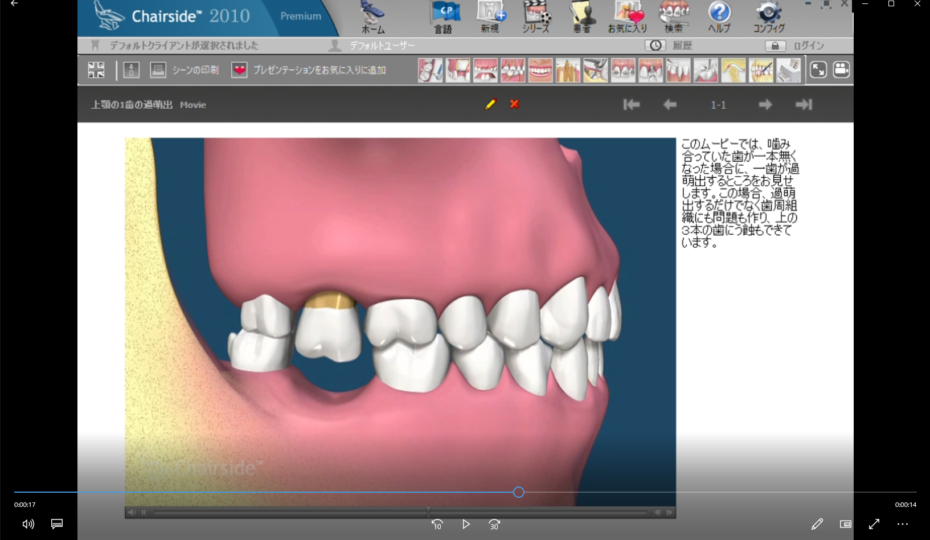Open the 言語 language icon
The image size is (930, 540).
coord(445,17)
